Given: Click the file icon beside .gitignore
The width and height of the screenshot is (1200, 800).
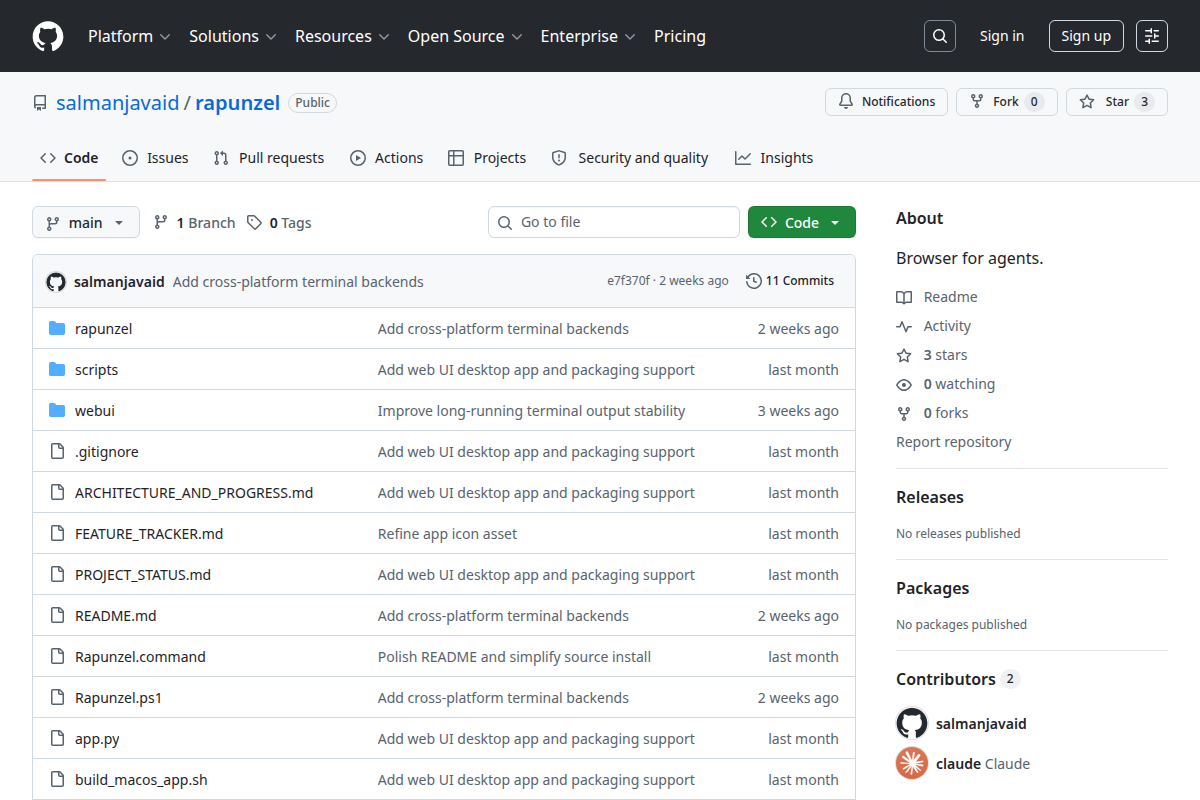Looking at the screenshot, I should (x=57, y=452).
